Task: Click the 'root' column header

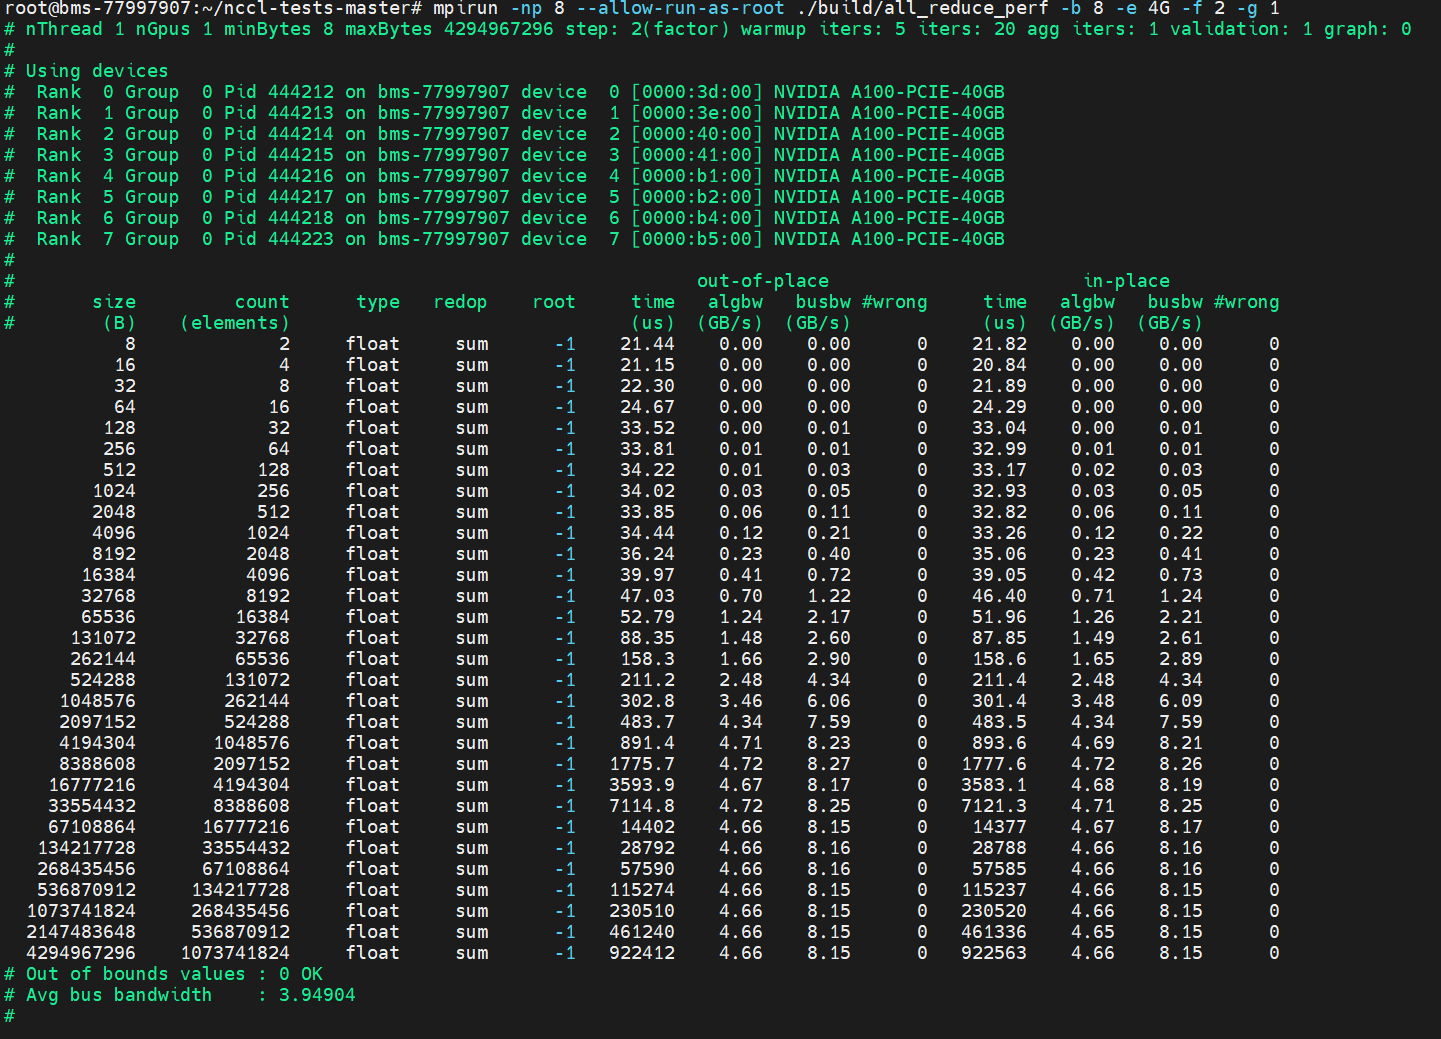Action: [x=554, y=302]
